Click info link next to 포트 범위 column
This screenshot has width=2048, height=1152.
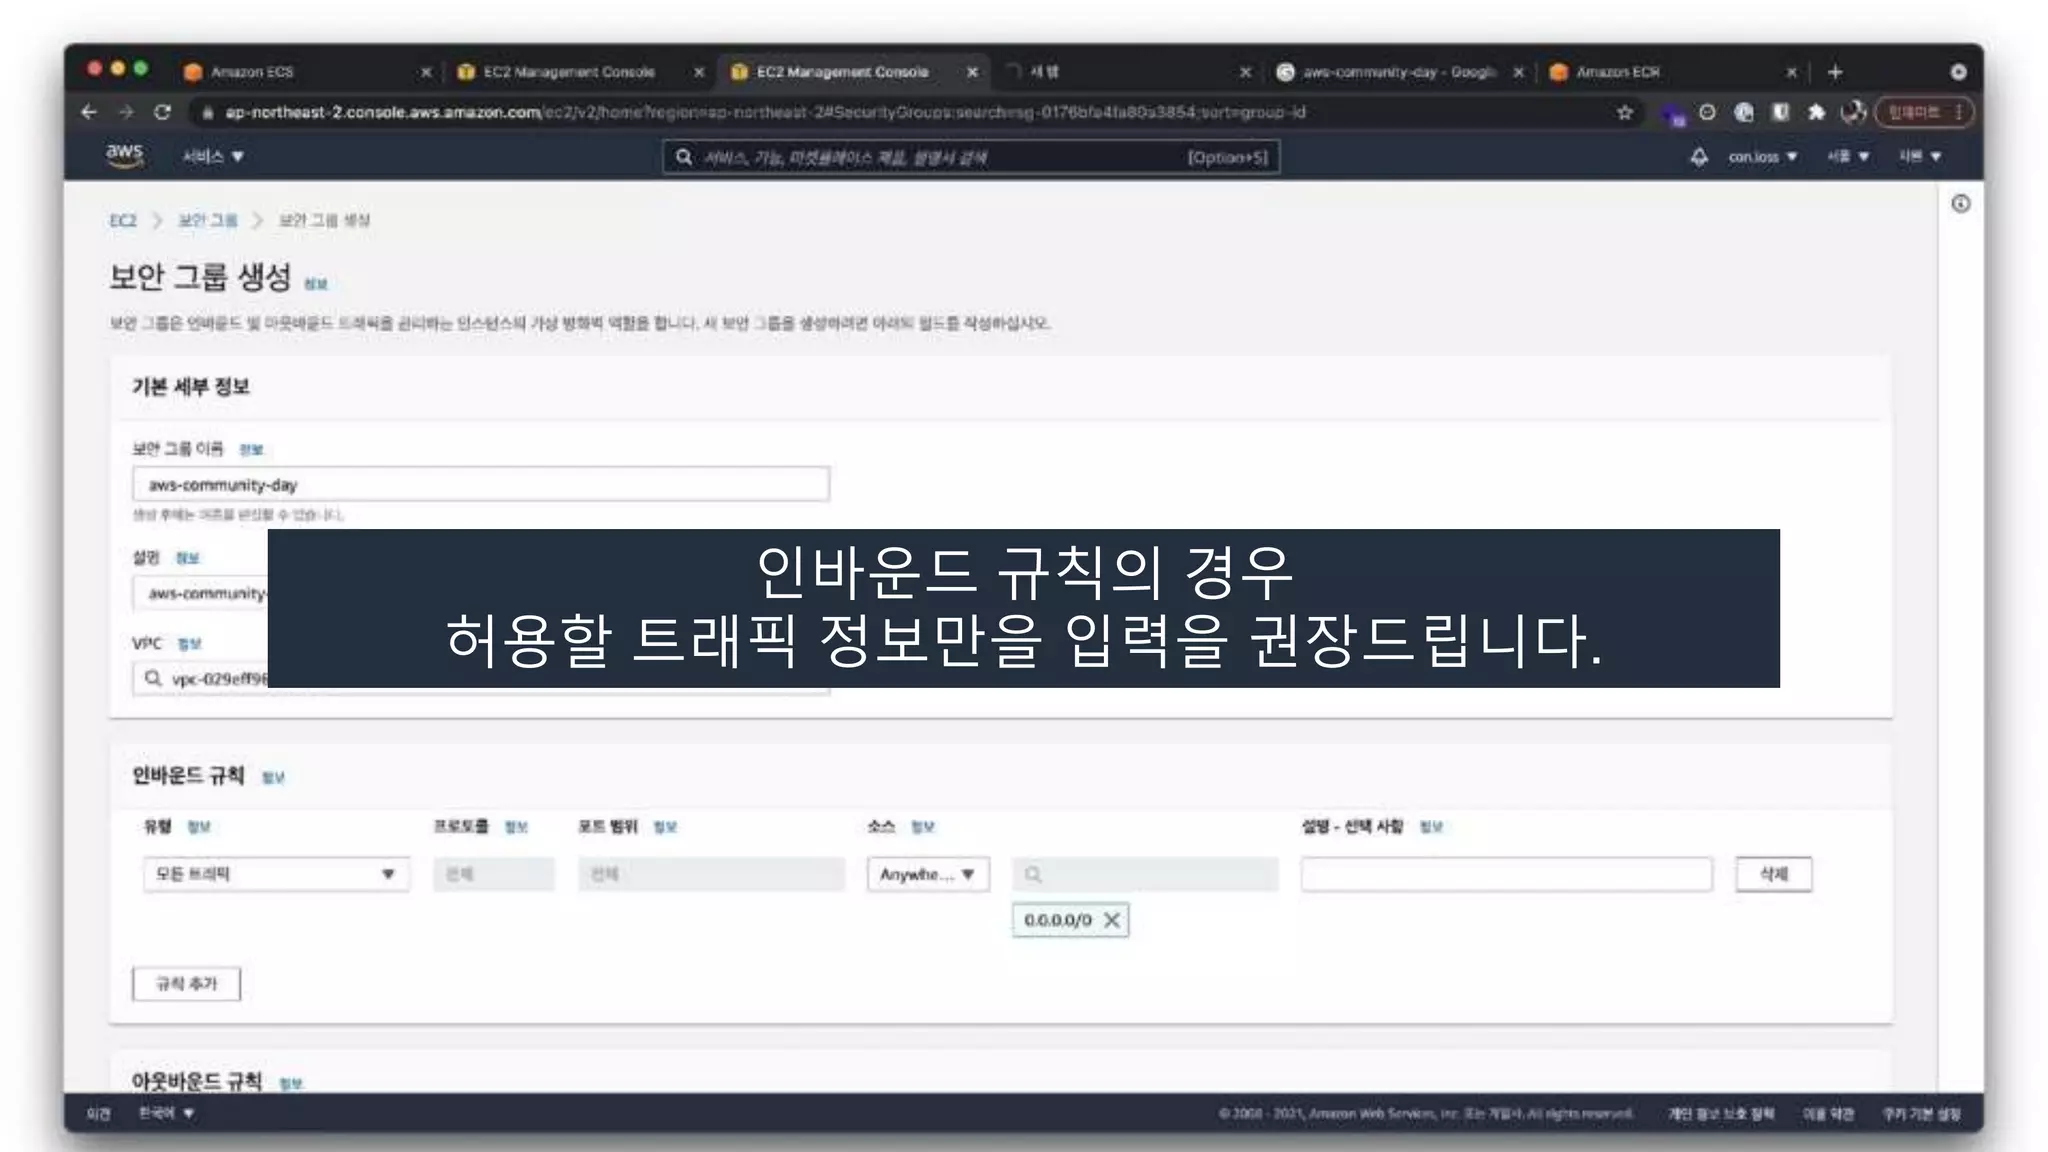665,827
